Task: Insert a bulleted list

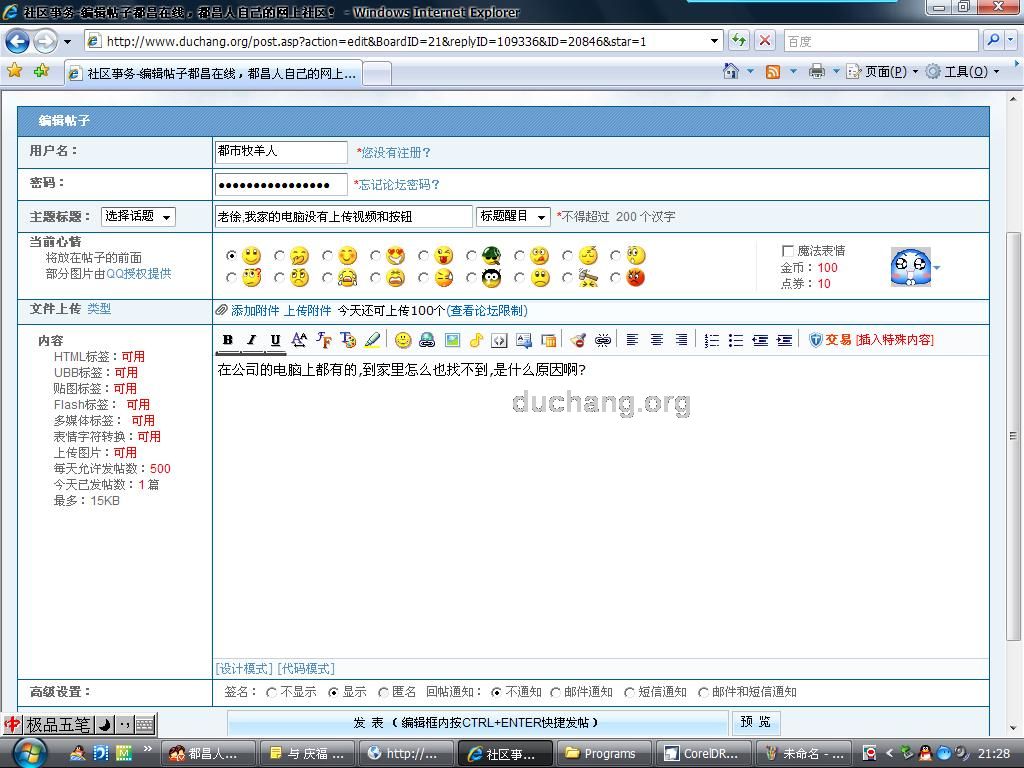Action: [x=735, y=340]
